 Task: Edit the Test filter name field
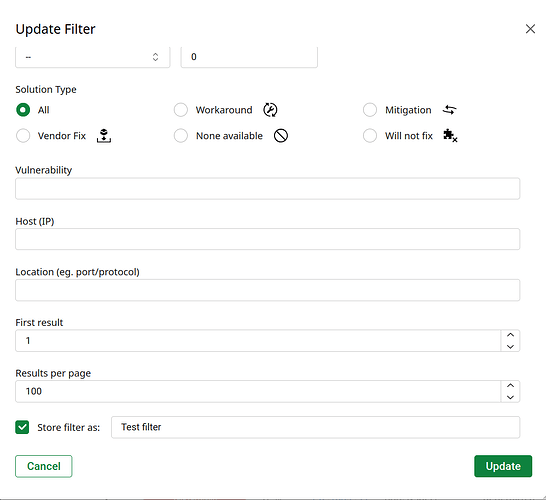[315, 427]
